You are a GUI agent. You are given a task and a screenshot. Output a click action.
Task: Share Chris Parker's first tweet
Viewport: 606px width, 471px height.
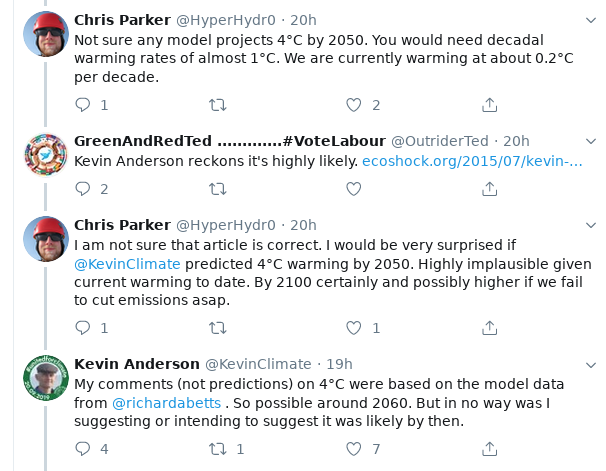[x=490, y=104]
